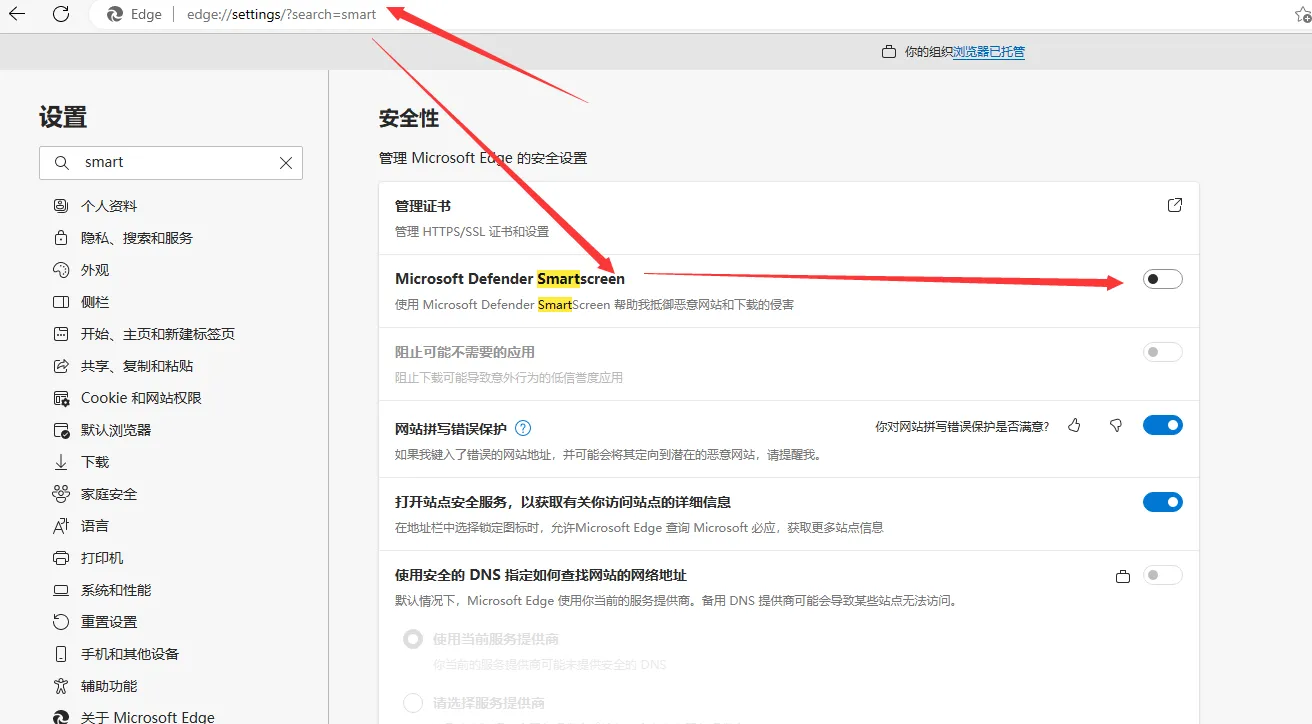Click the Cookie 和网站权限 icon
The width and height of the screenshot is (1312, 724).
coord(61,398)
